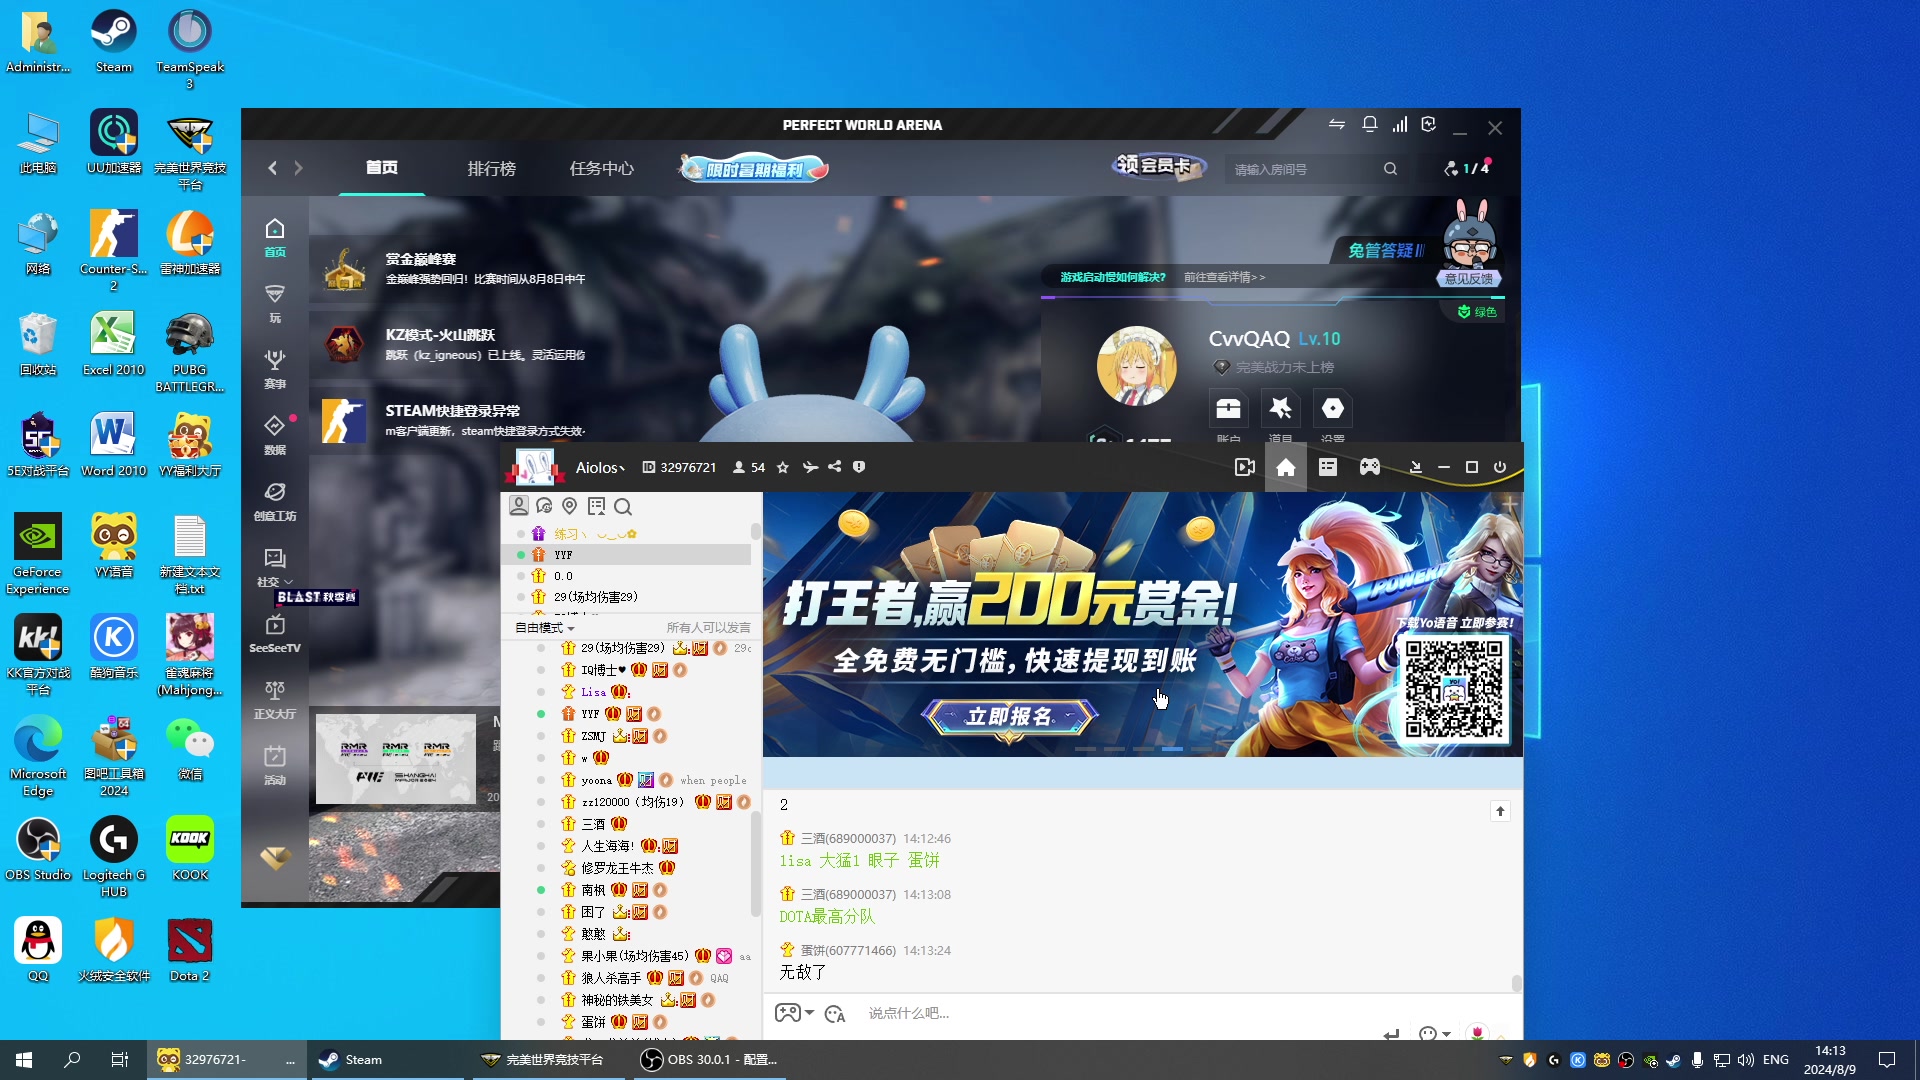1920x1080 pixels.
Task: Click the collapse arrow icon in YY header
Action: point(1415,467)
